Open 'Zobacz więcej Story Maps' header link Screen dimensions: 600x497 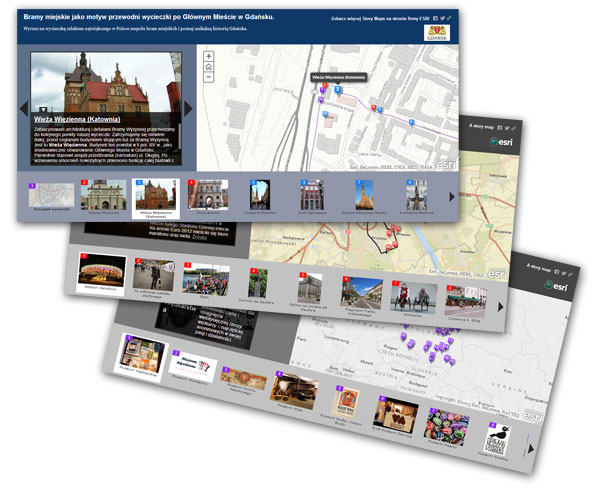[380, 18]
